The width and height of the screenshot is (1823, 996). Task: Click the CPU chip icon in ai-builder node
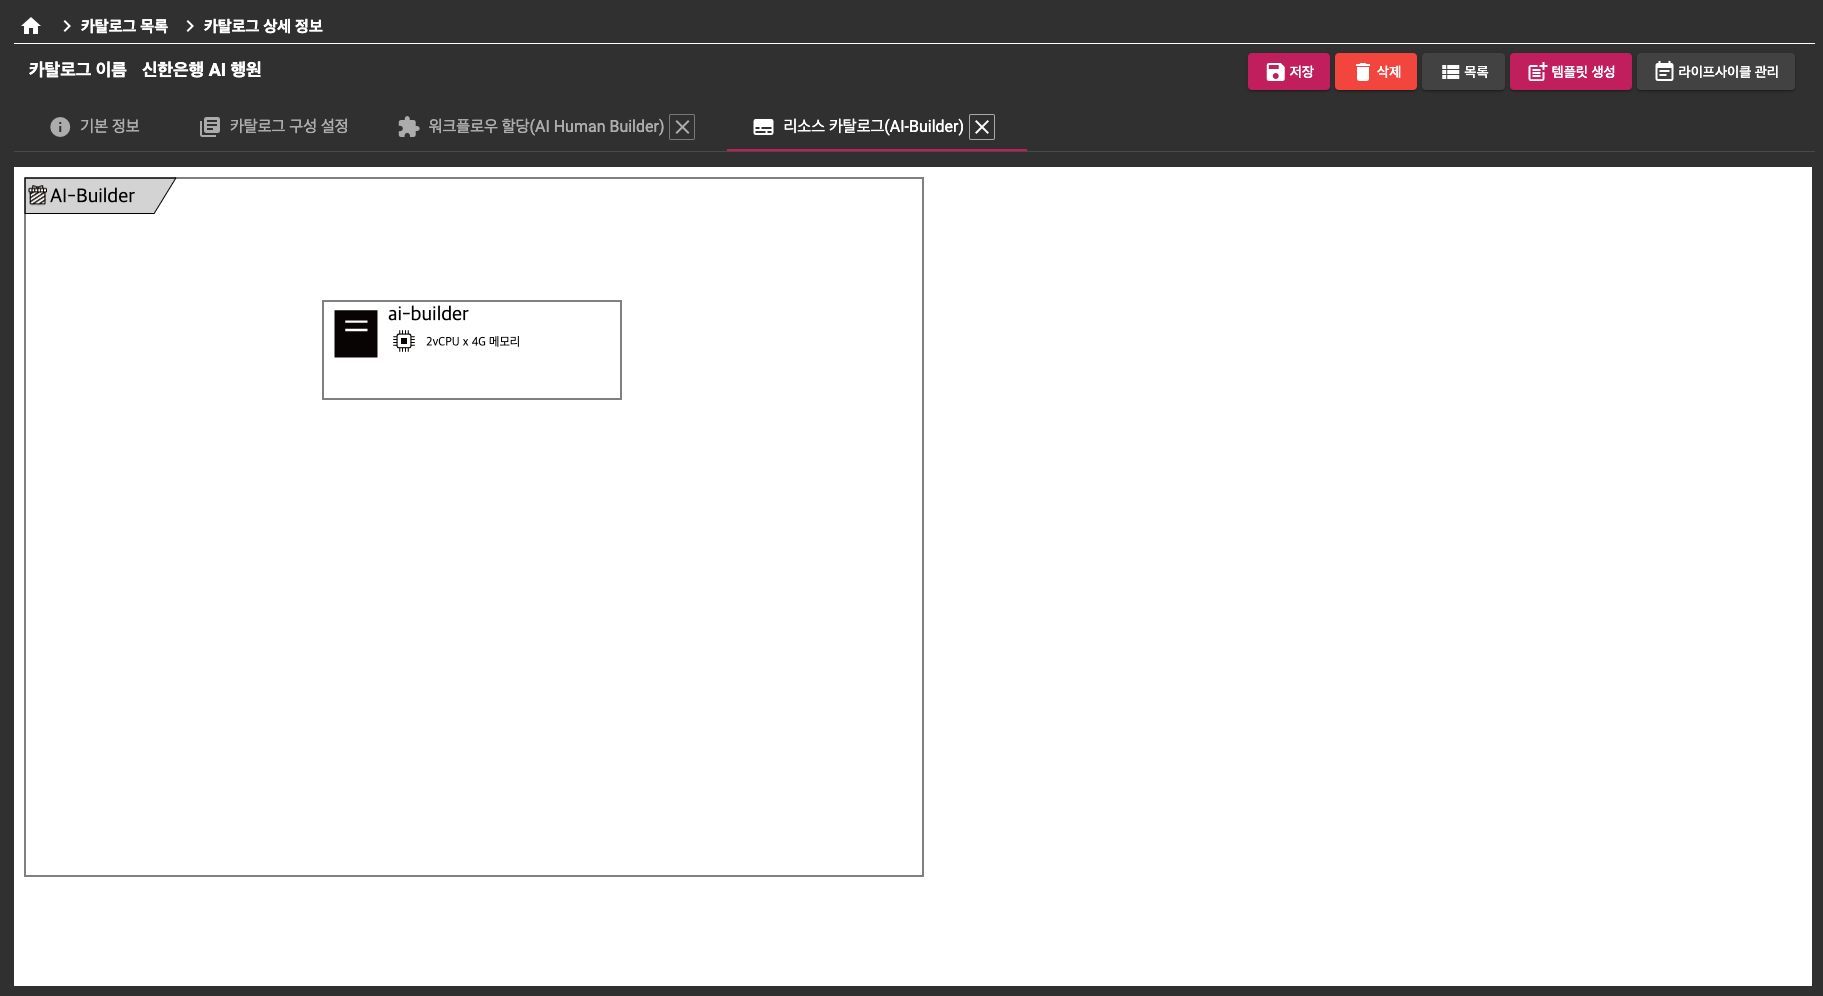click(404, 341)
